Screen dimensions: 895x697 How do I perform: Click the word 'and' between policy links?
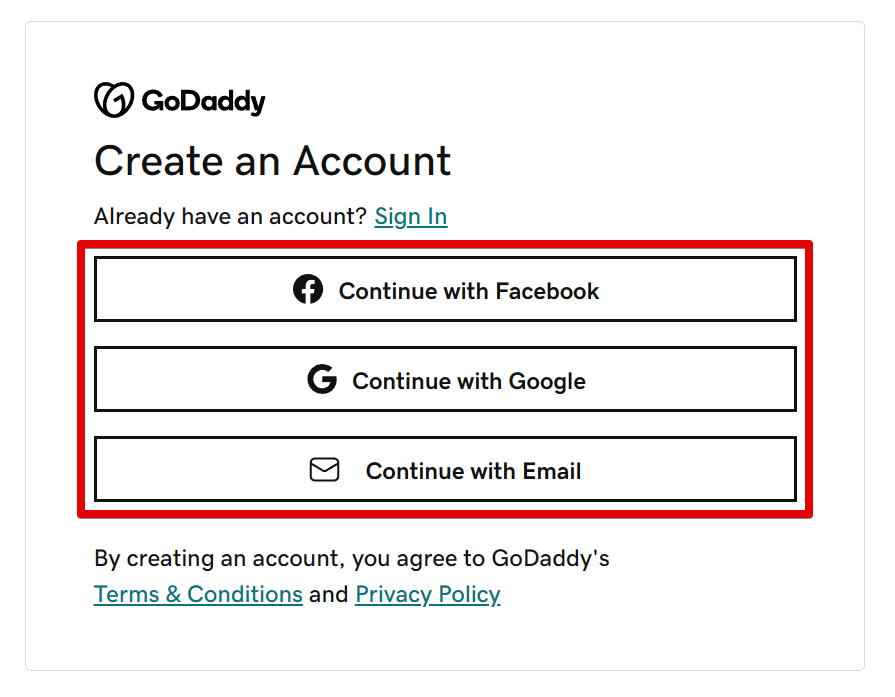(328, 594)
